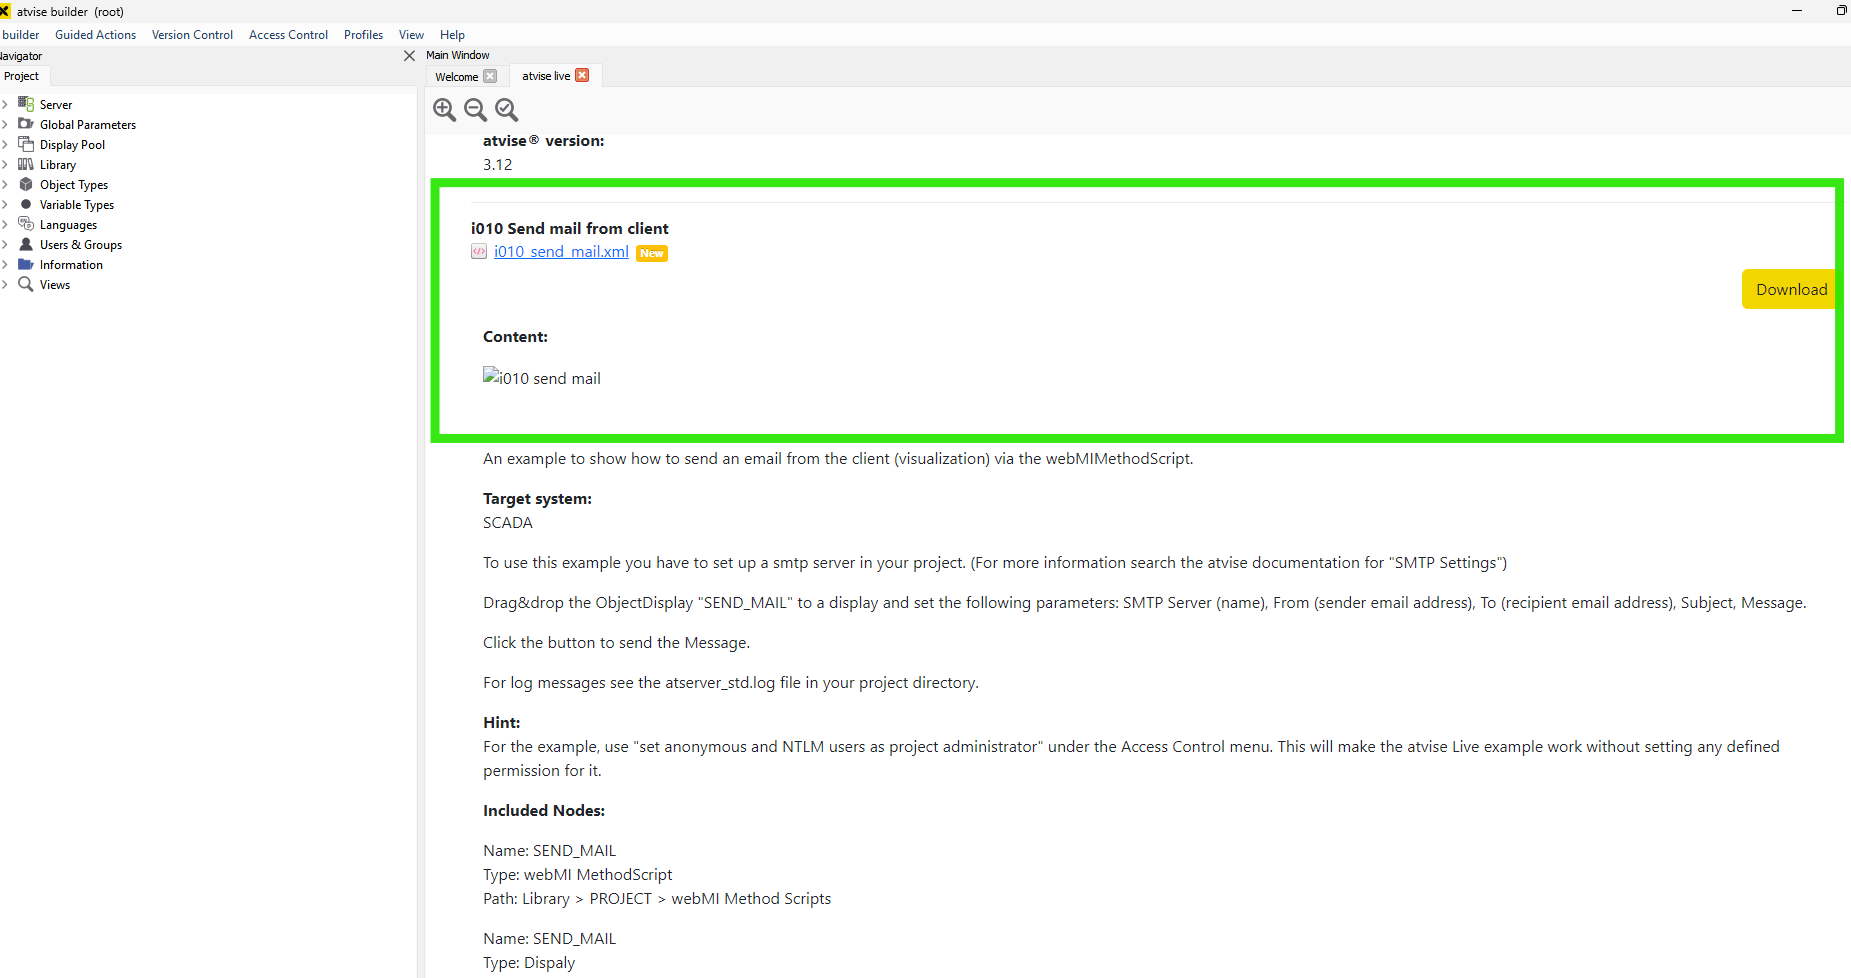Select the Views magnifier icon
1851x978 pixels.
click(x=26, y=284)
